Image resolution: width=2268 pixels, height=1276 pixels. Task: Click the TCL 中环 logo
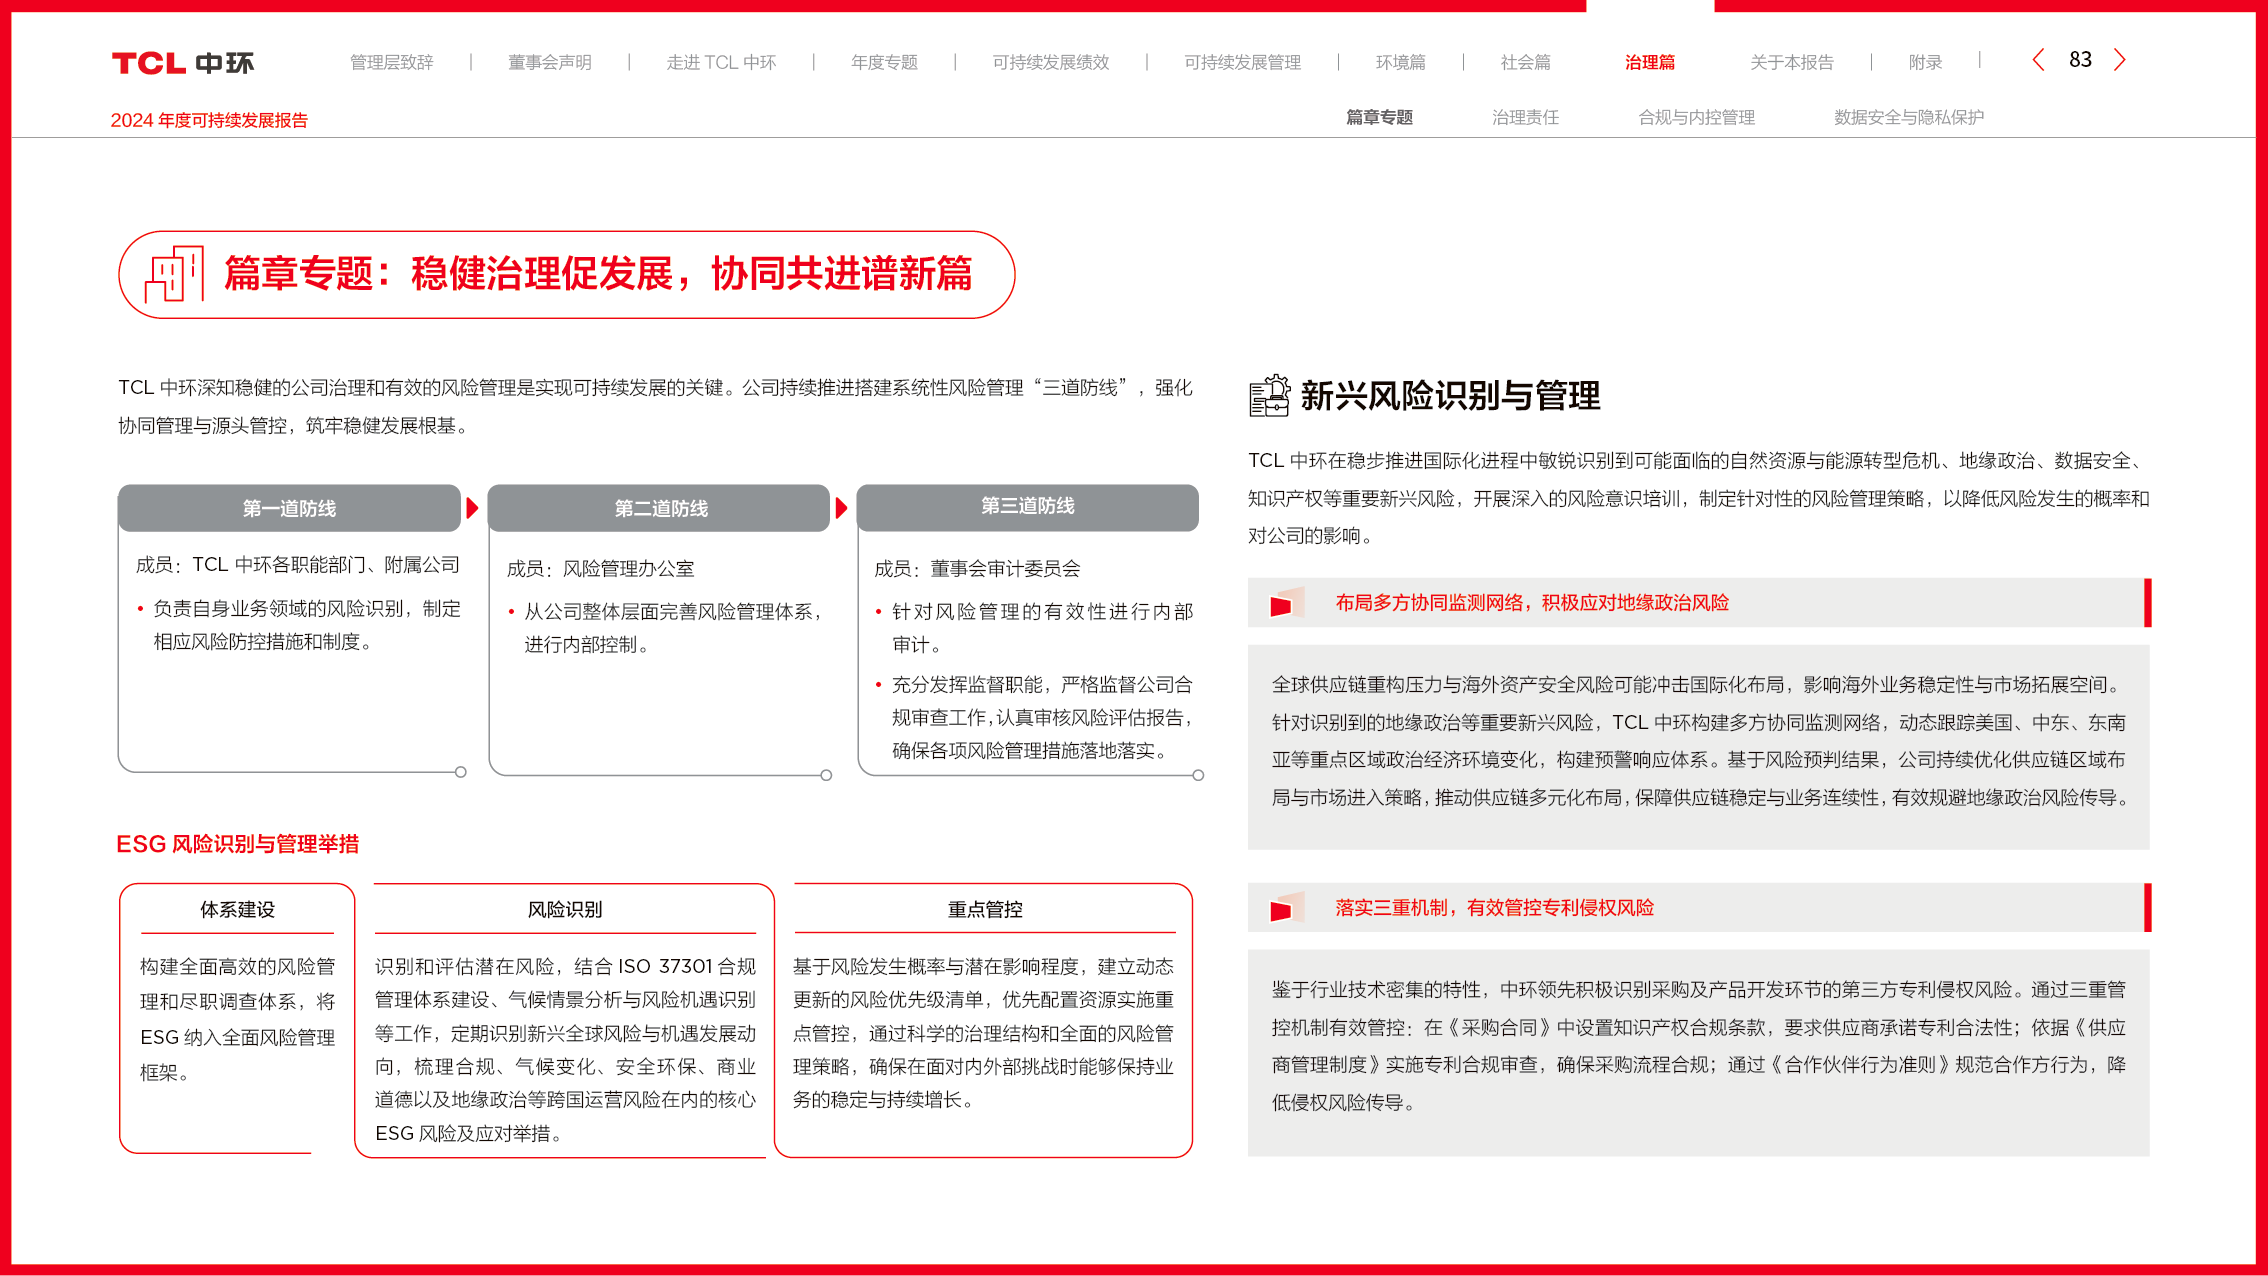(x=183, y=63)
